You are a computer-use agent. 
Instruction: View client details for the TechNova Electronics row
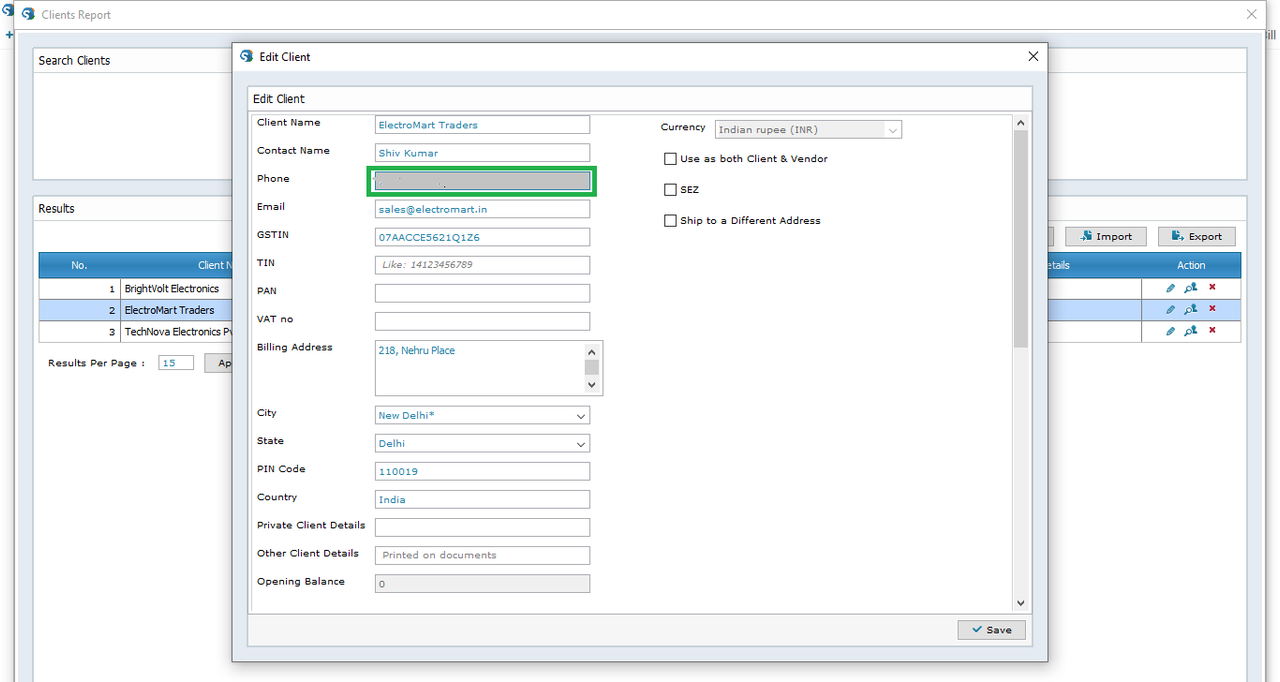click(x=1191, y=331)
